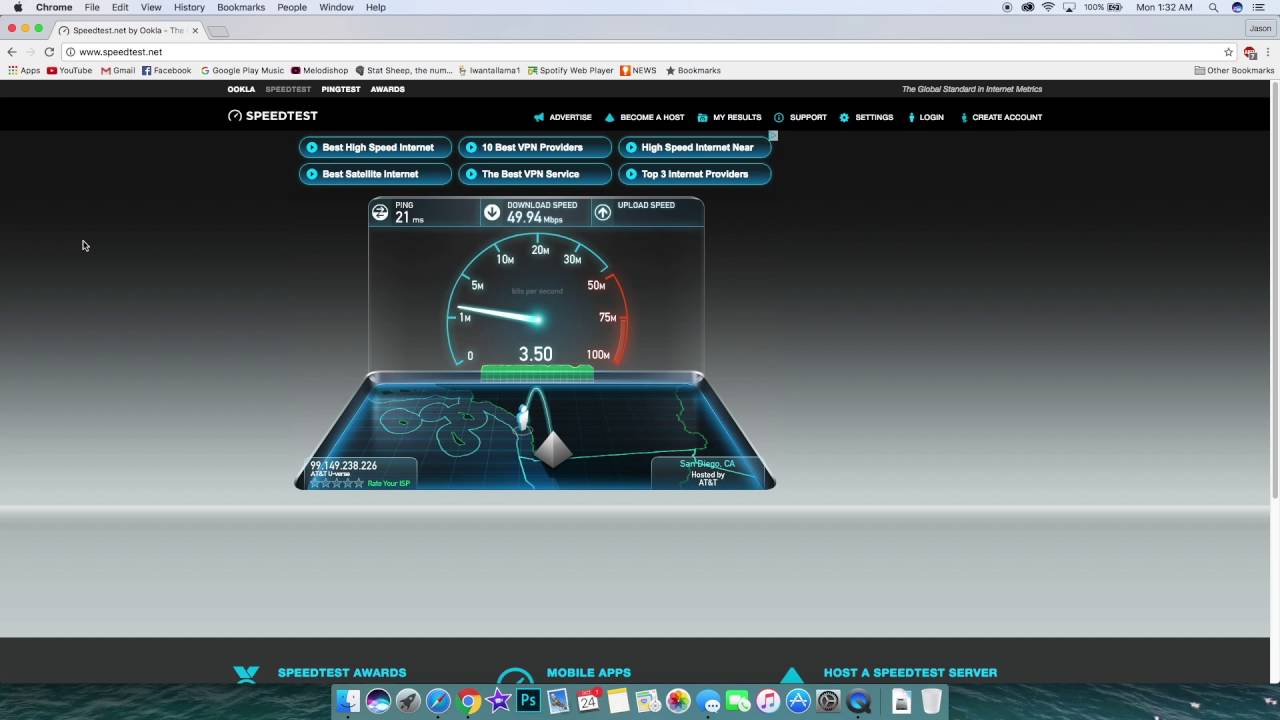This screenshot has height=720, width=1280.
Task: Reload the page in Chrome
Action: click(49, 52)
